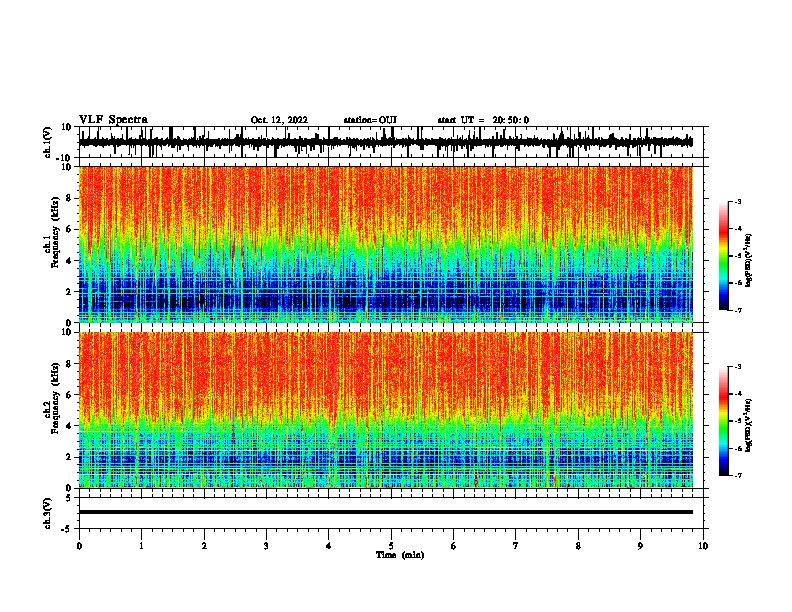Screen dimensions: 792x612
Task: Click the "4" kHz tick on ch.2 spectrogram
Action: tap(69, 426)
